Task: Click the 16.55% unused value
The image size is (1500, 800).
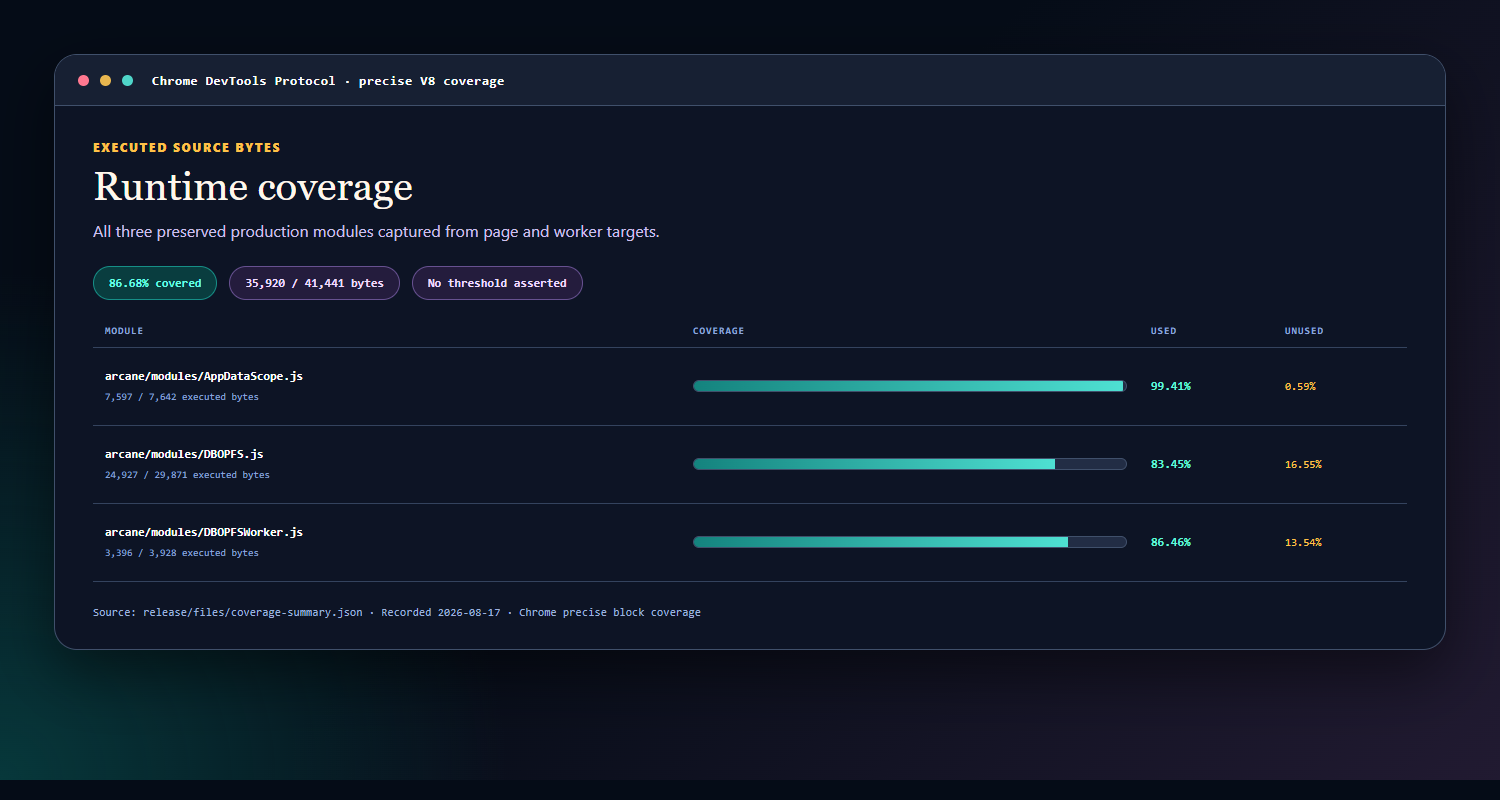Action: coord(1303,464)
